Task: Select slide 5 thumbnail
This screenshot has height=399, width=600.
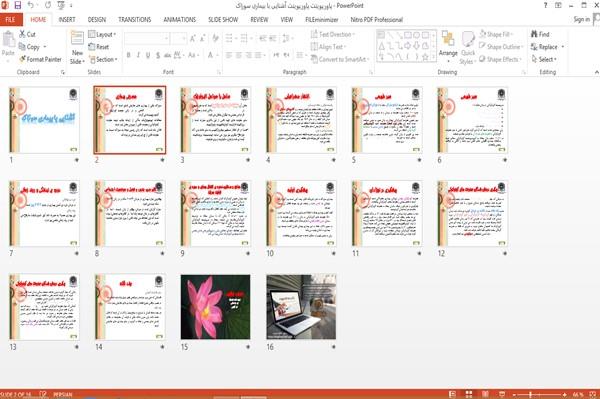Action: (387, 120)
